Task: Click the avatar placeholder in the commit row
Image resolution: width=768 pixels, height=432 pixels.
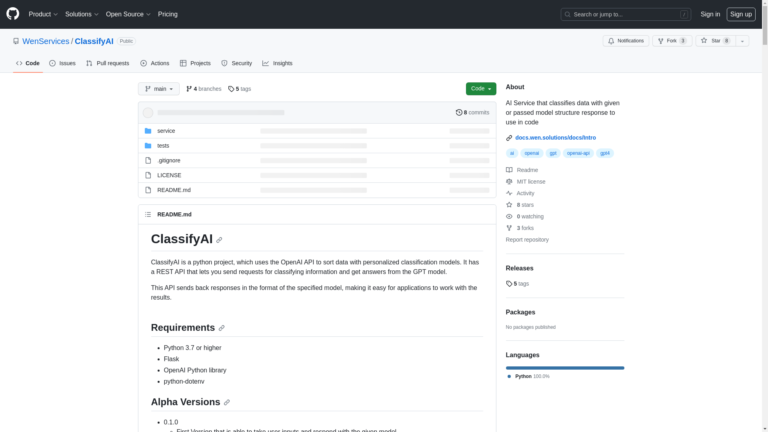Action: 148,113
